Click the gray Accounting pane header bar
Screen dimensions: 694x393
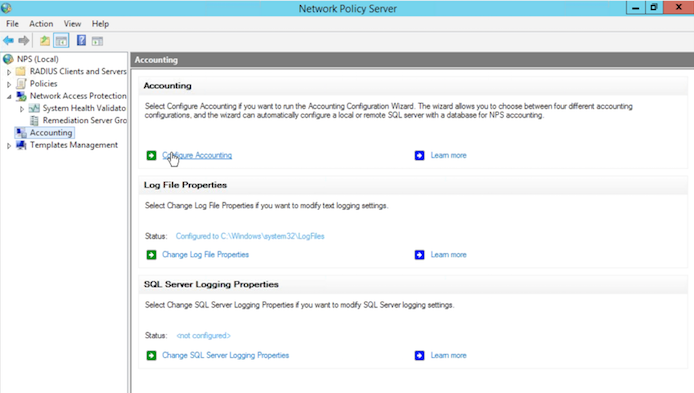[413, 60]
